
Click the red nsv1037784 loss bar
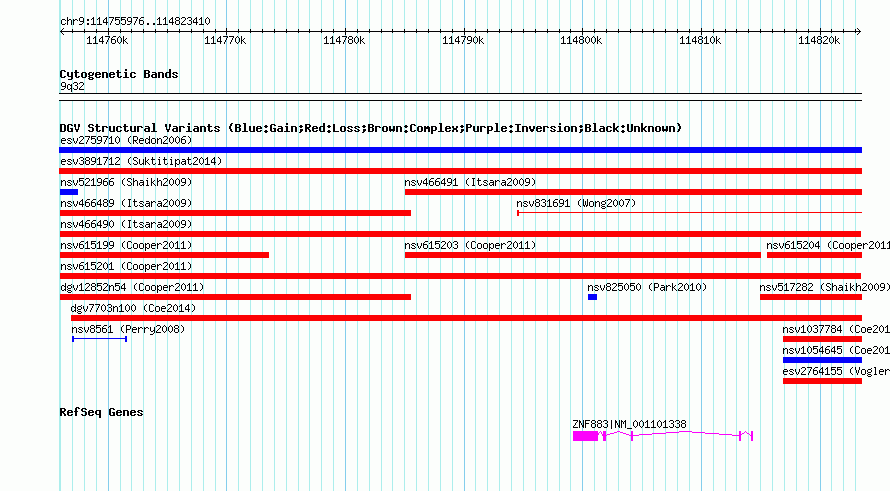pyautogui.click(x=822, y=339)
